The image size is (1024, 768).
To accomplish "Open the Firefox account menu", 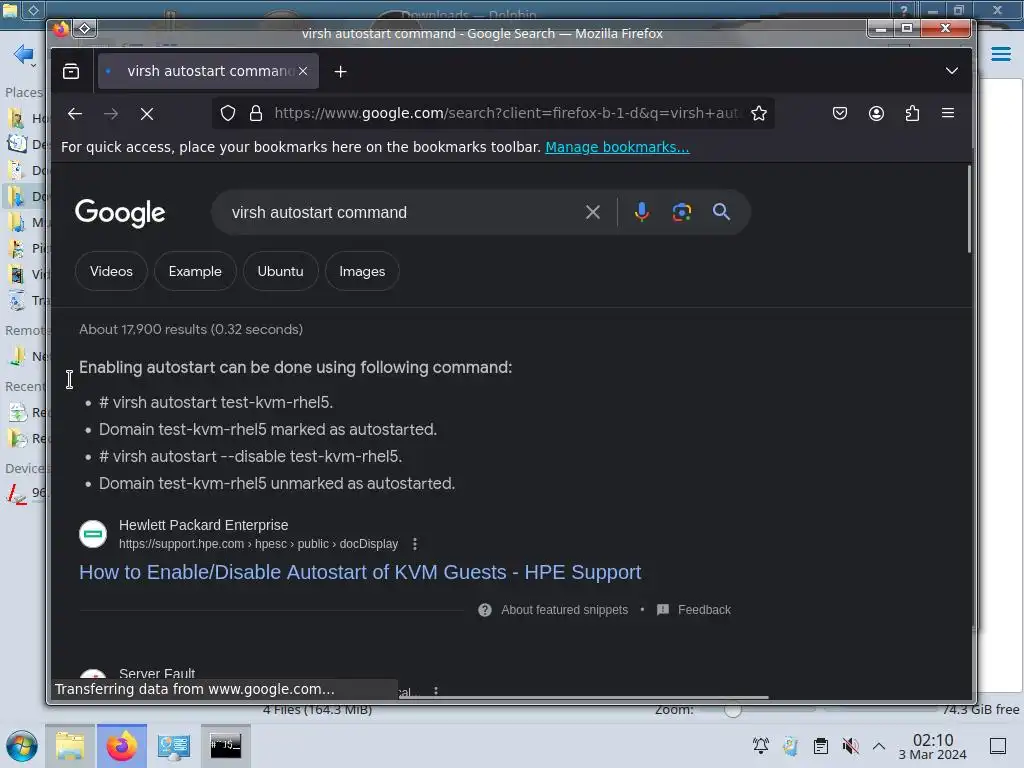I will [876, 114].
